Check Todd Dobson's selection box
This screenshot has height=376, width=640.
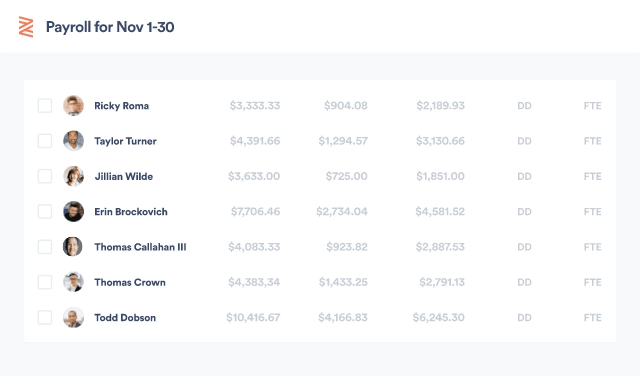pyautogui.click(x=45, y=317)
